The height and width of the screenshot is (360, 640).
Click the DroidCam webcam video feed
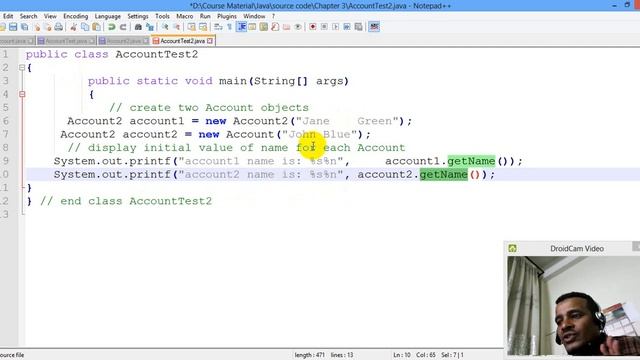(573, 305)
